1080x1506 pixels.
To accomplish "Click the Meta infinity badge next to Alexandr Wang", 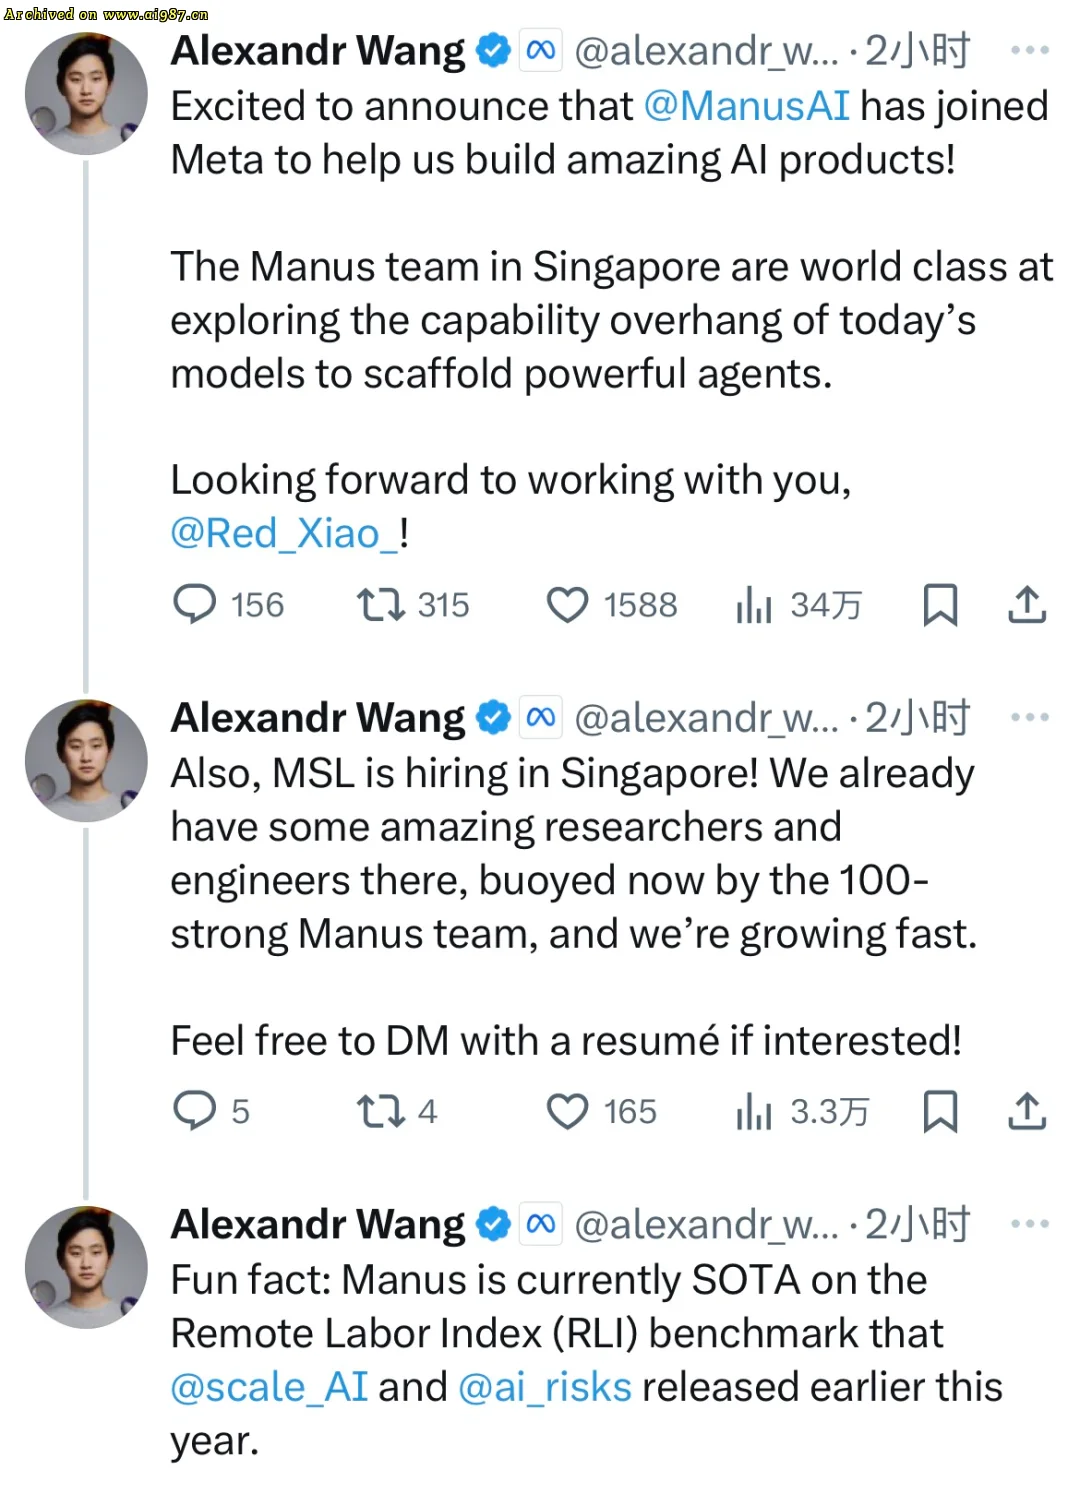I will coord(541,49).
